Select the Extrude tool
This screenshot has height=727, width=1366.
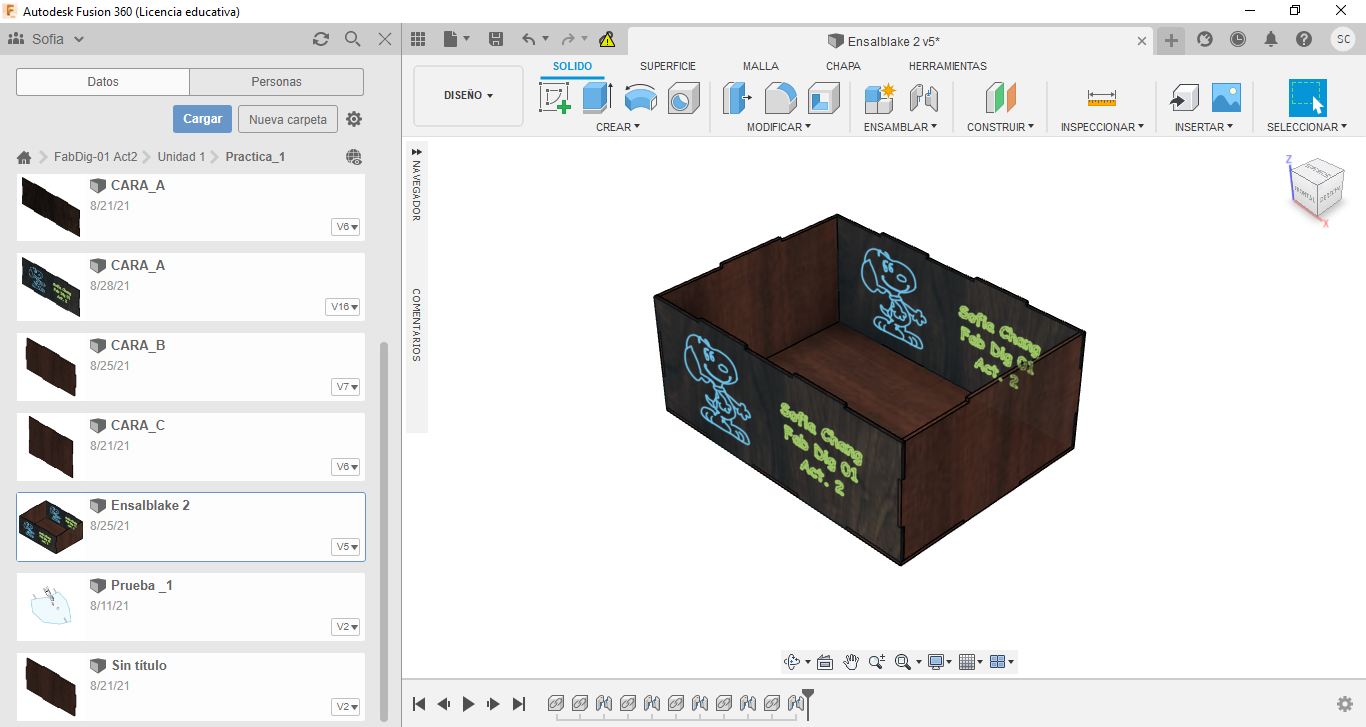pyautogui.click(x=598, y=98)
